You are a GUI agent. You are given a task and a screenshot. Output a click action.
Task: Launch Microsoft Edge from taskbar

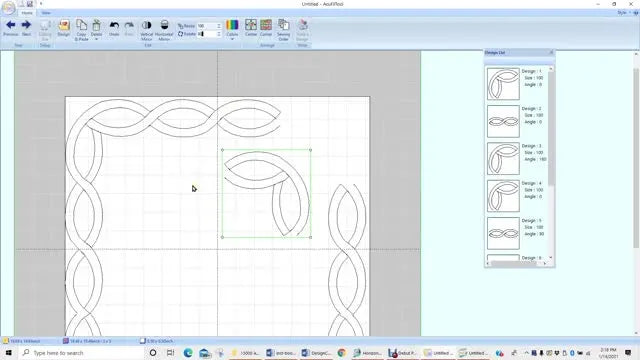(188, 353)
